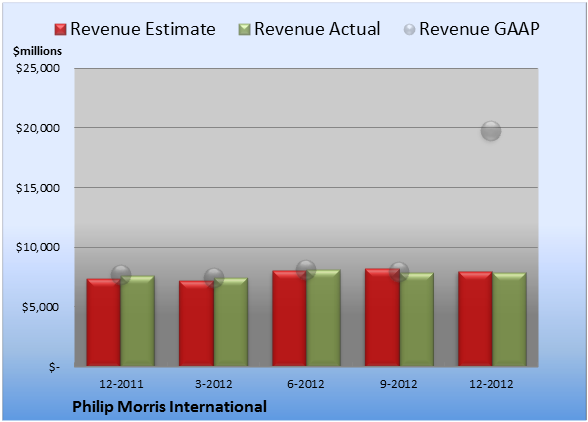Select the red estimate bar for 12-2011
Image resolution: width=588 pixels, height=422 pixels.
click(x=104, y=323)
